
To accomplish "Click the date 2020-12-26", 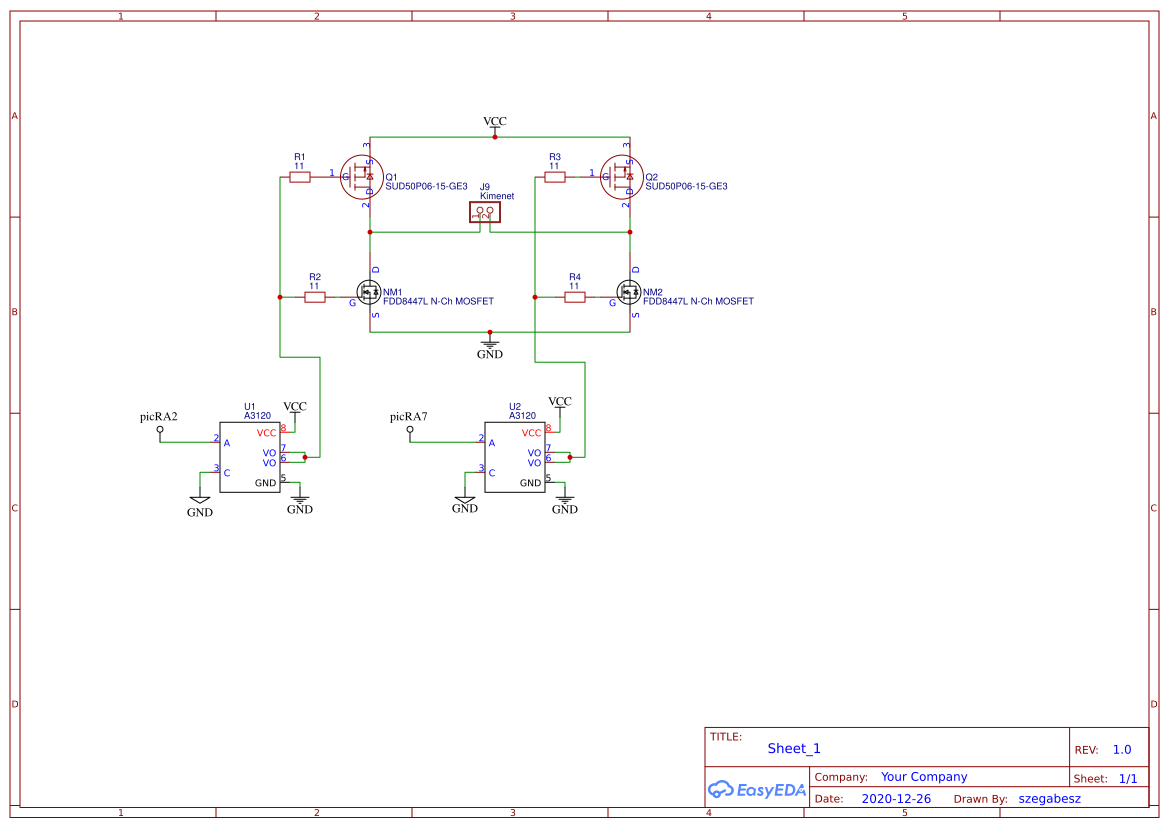I will pyautogui.click(x=896, y=799).
